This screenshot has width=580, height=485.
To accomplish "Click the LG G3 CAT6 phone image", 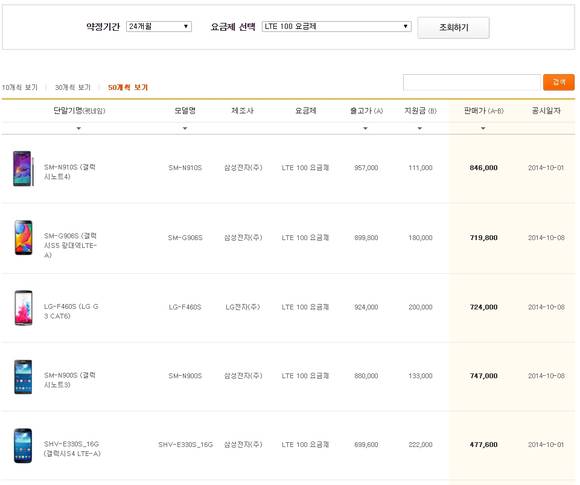I will pos(23,308).
